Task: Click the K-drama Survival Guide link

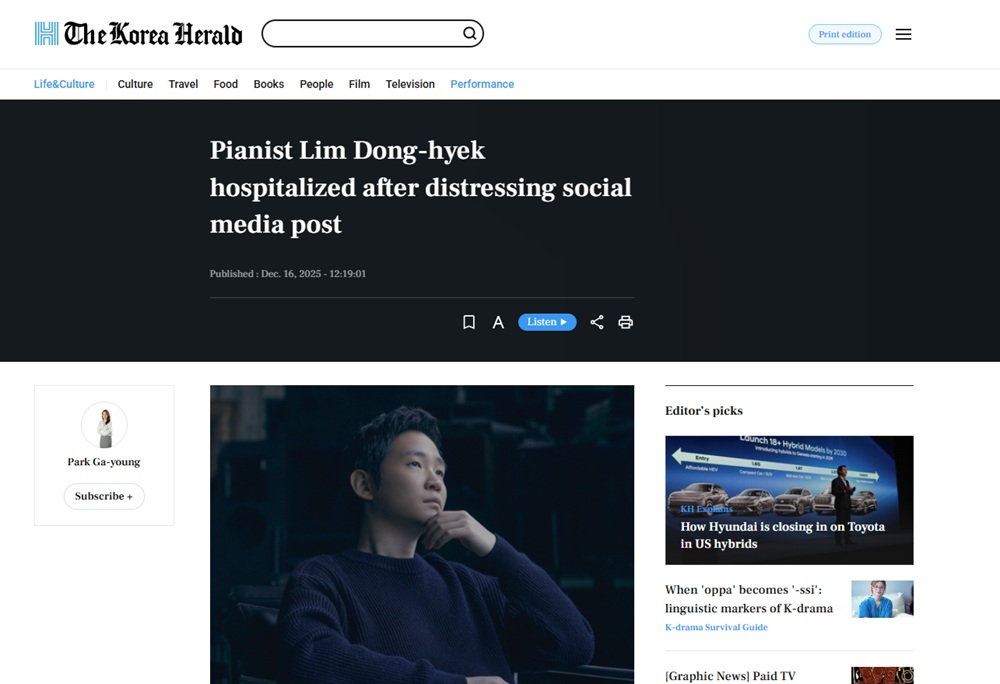Action: [x=716, y=627]
